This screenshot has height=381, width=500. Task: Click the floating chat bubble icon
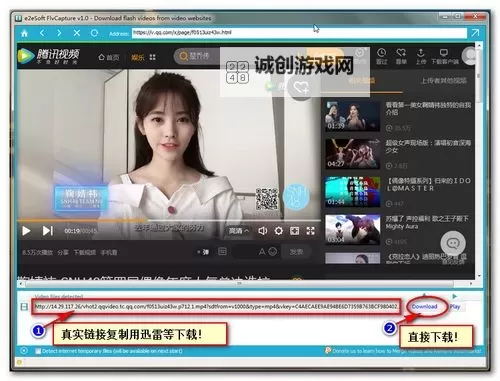click(x=453, y=243)
